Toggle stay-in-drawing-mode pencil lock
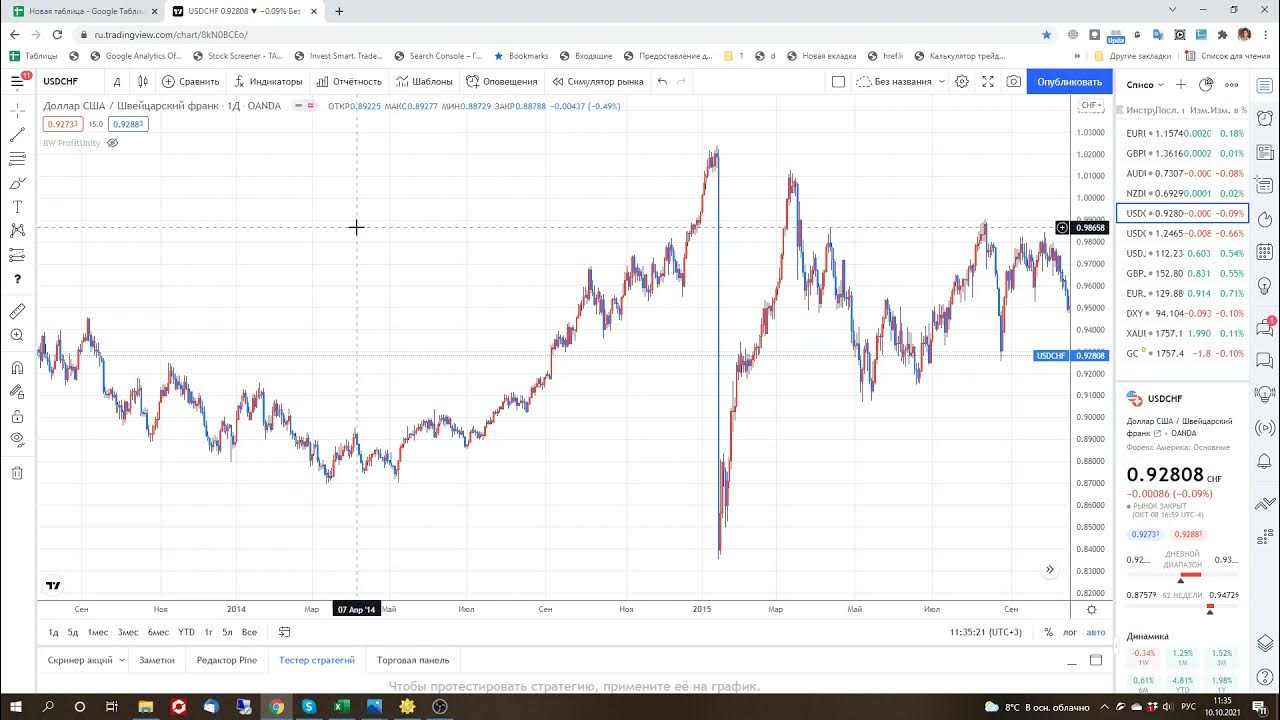This screenshot has width=1280, height=720. [x=17, y=392]
